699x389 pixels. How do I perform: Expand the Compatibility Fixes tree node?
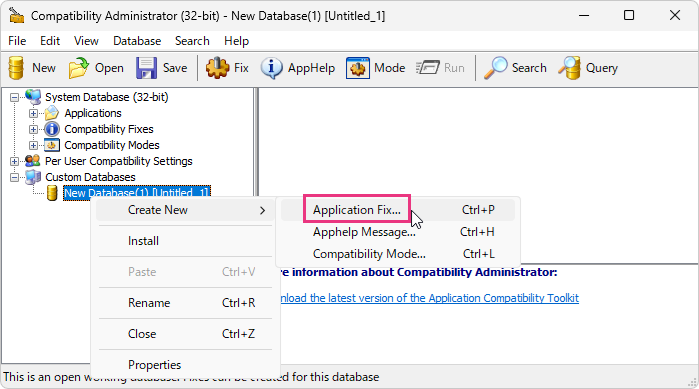(33, 129)
